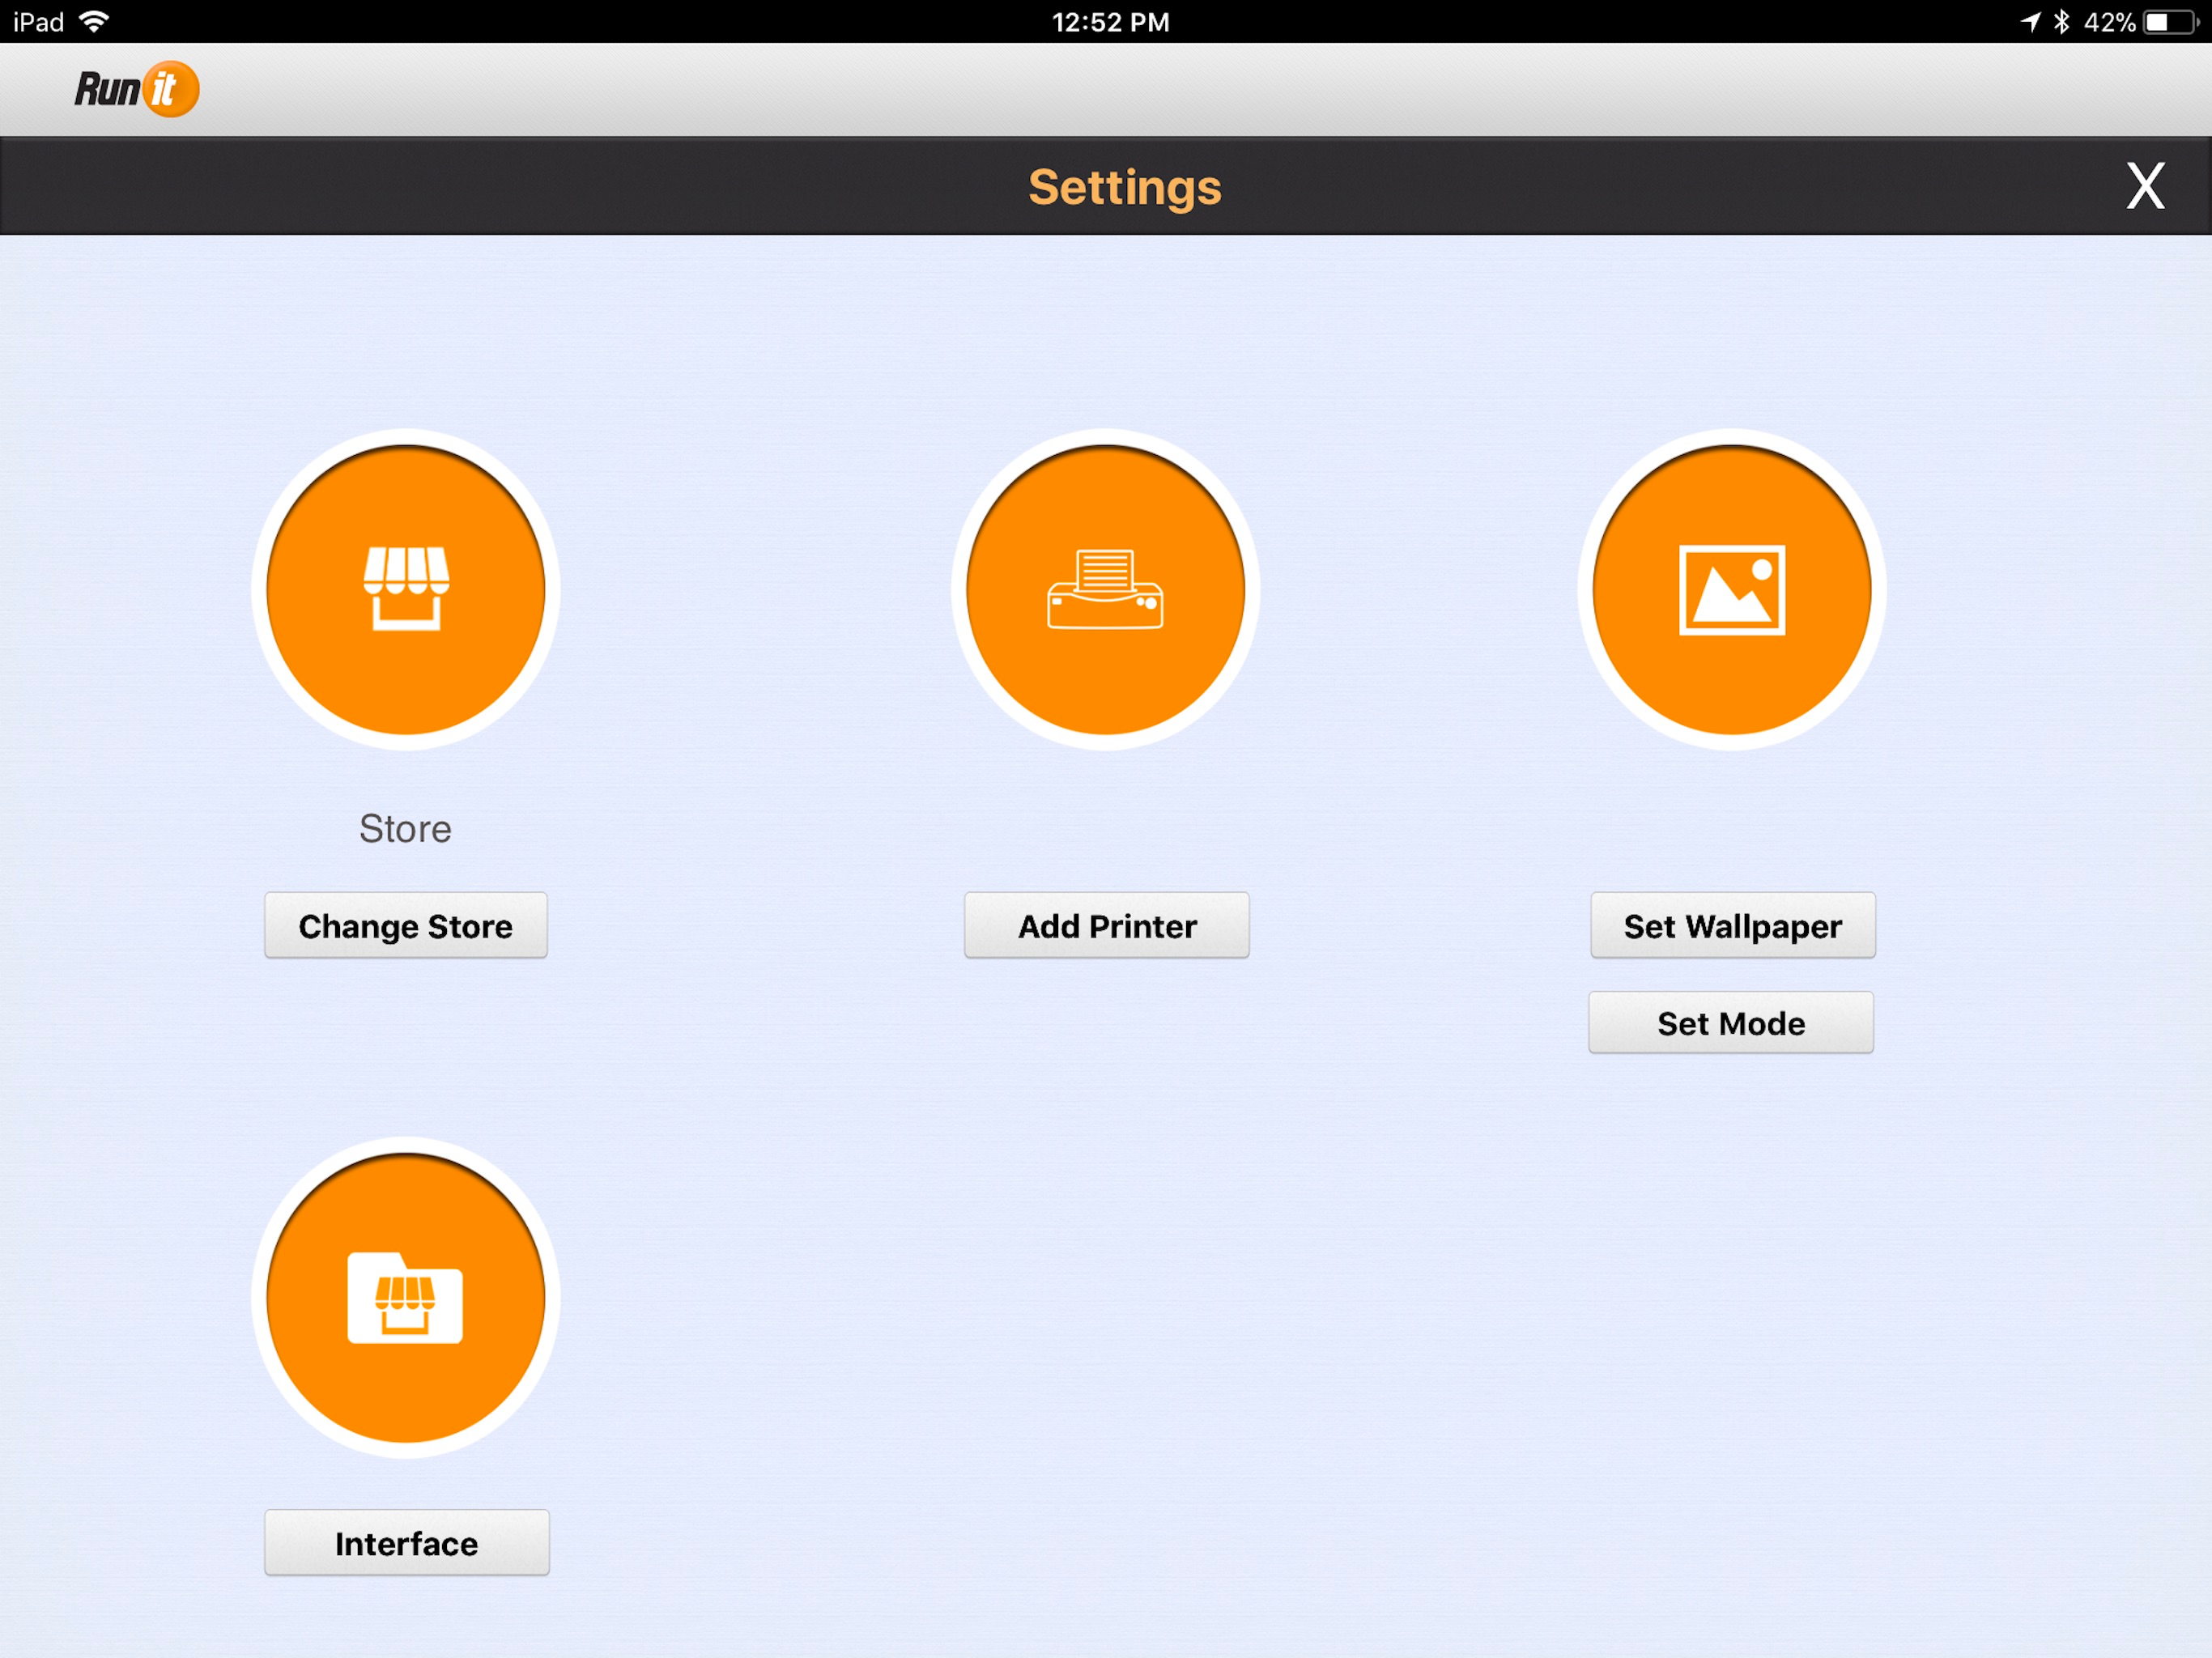Click the Settings title text
The height and width of the screenshot is (1658, 2212).
pyautogui.click(x=1124, y=187)
